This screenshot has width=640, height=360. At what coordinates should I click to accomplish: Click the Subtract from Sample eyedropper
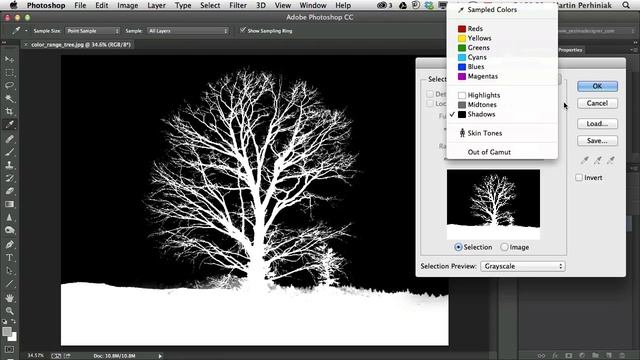(611, 160)
